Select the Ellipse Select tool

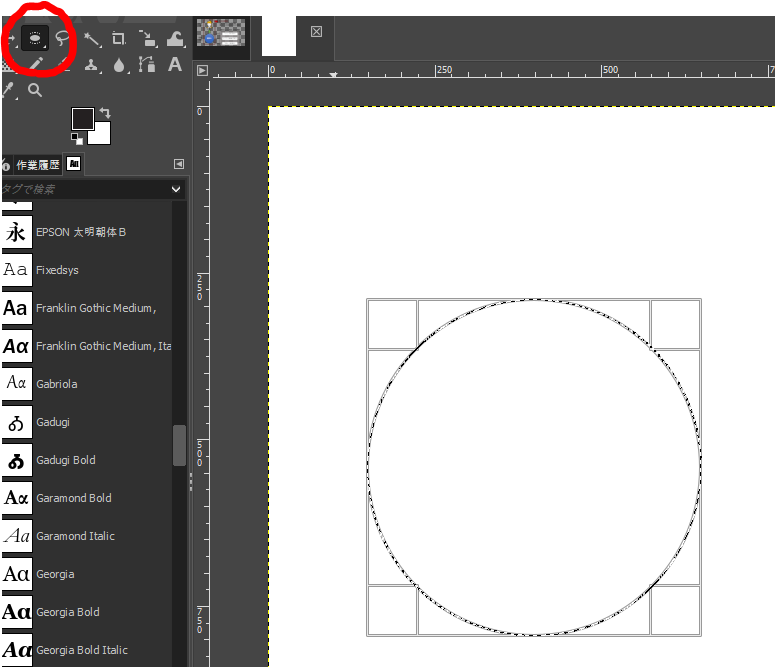click(36, 39)
